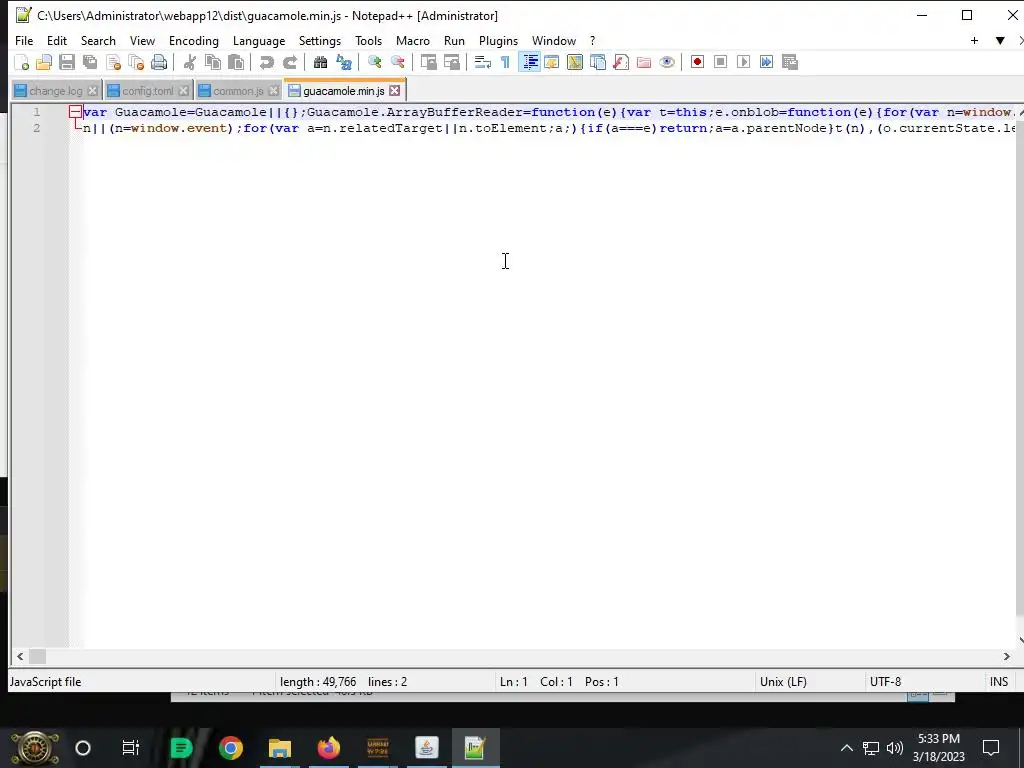The image size is (1024, 768).
Task: Undo the last action via toolbar
Action: (x=266, y=62)
